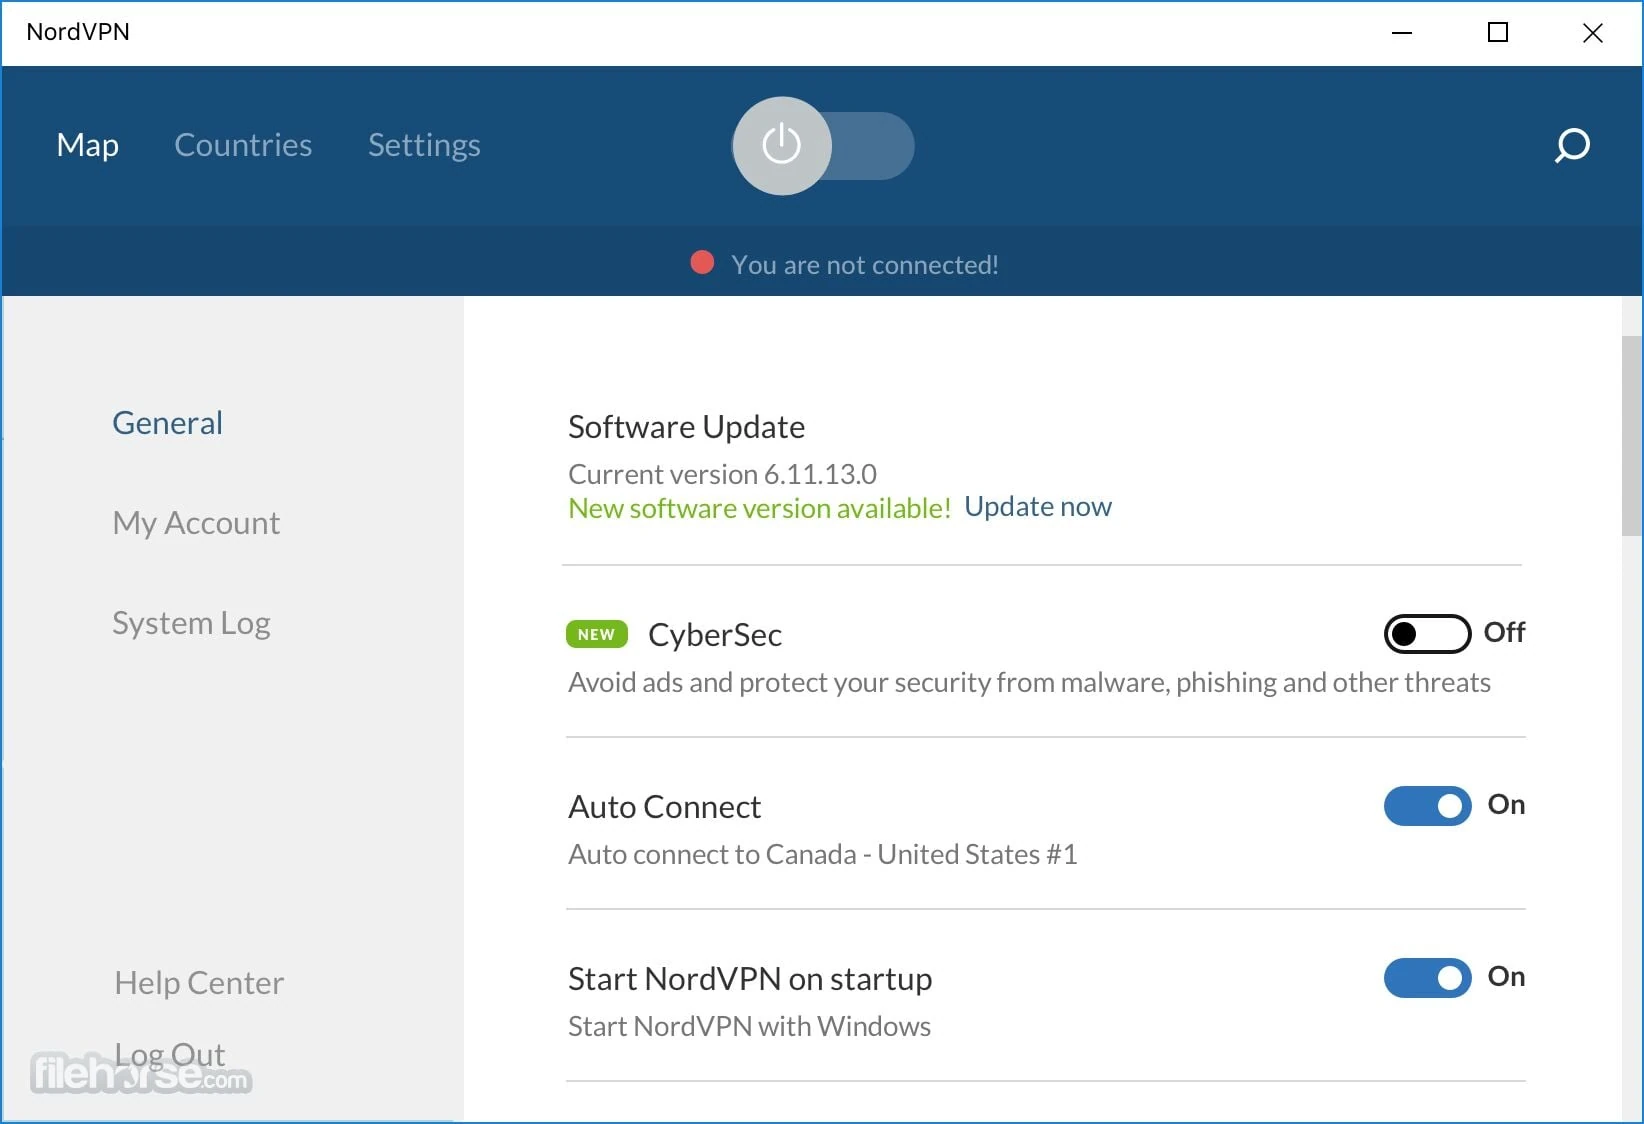
Task: Disable Start NordVPN on startup toggle
Action: click(1426, 977)
